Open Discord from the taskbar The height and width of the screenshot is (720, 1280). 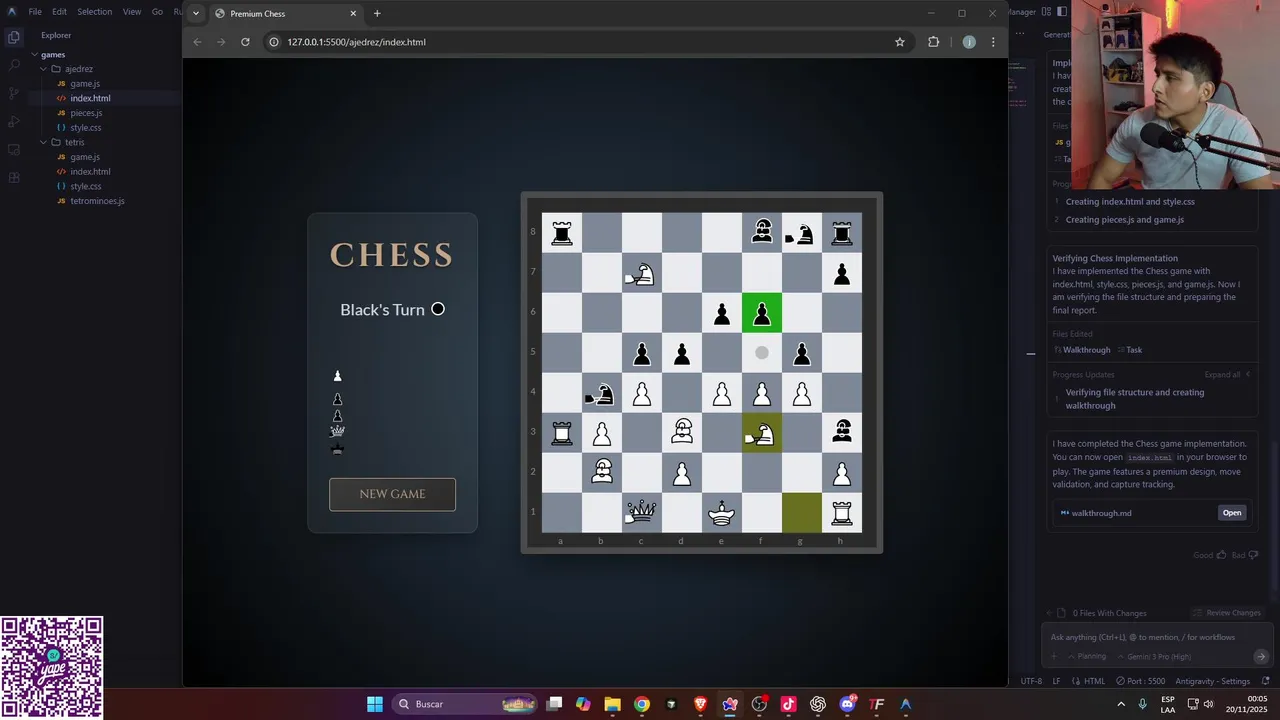point(848,704)
